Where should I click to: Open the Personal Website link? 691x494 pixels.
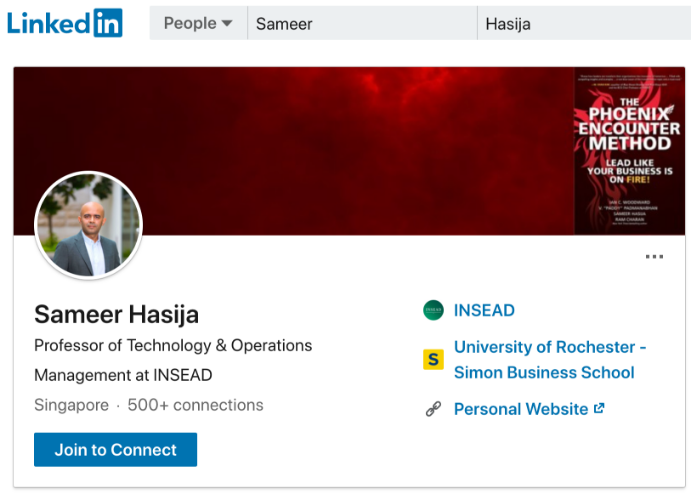520,409
